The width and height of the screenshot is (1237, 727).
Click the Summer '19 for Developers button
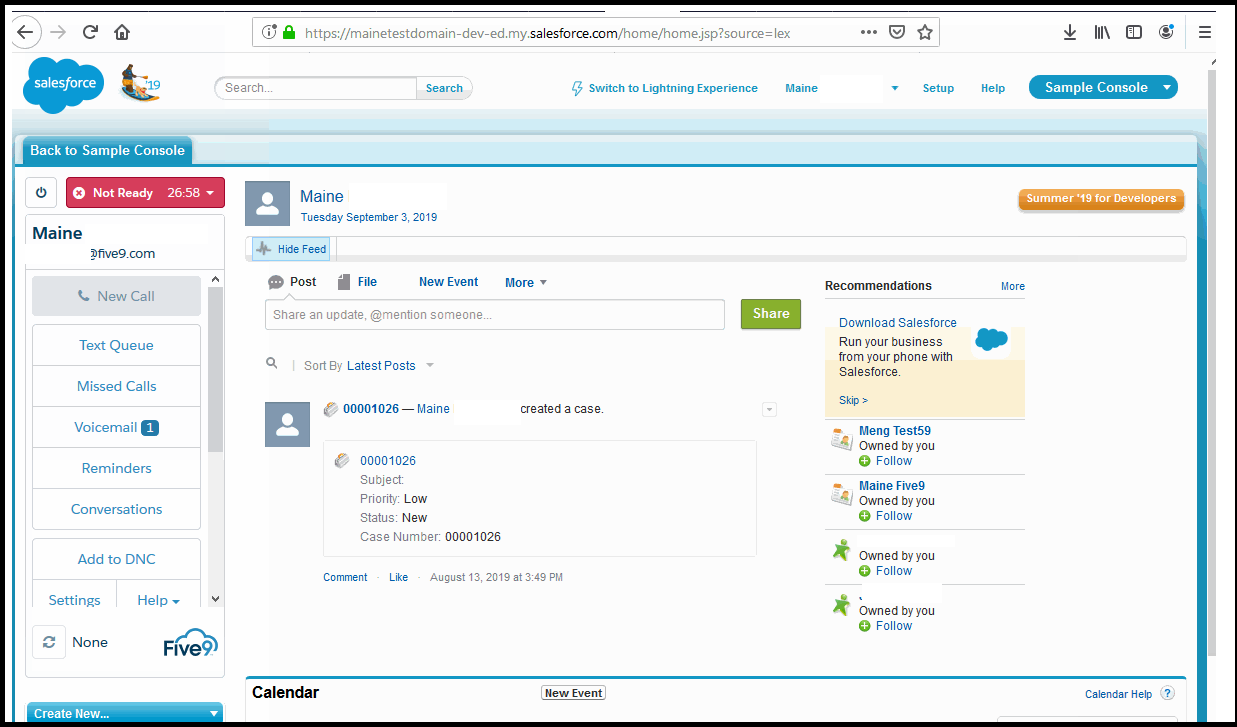(x=1101, y=199)
